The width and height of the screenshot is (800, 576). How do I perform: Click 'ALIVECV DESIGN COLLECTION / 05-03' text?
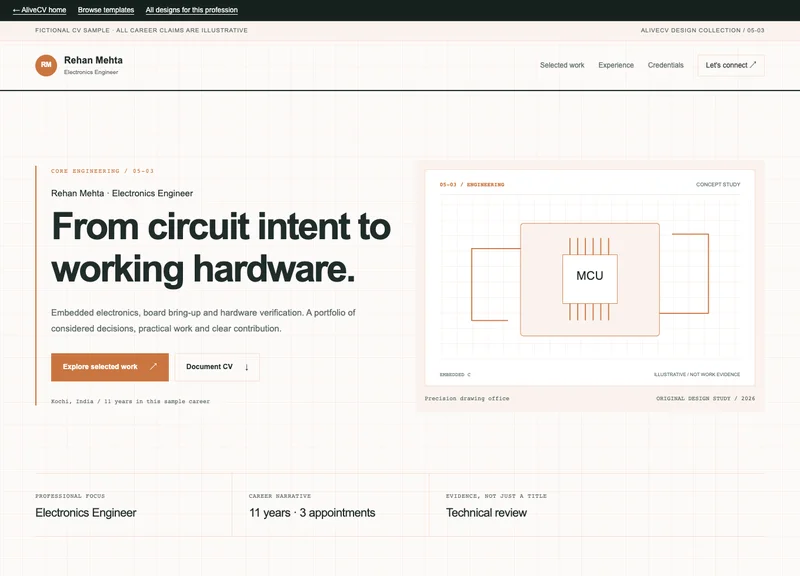click(703, 31)
